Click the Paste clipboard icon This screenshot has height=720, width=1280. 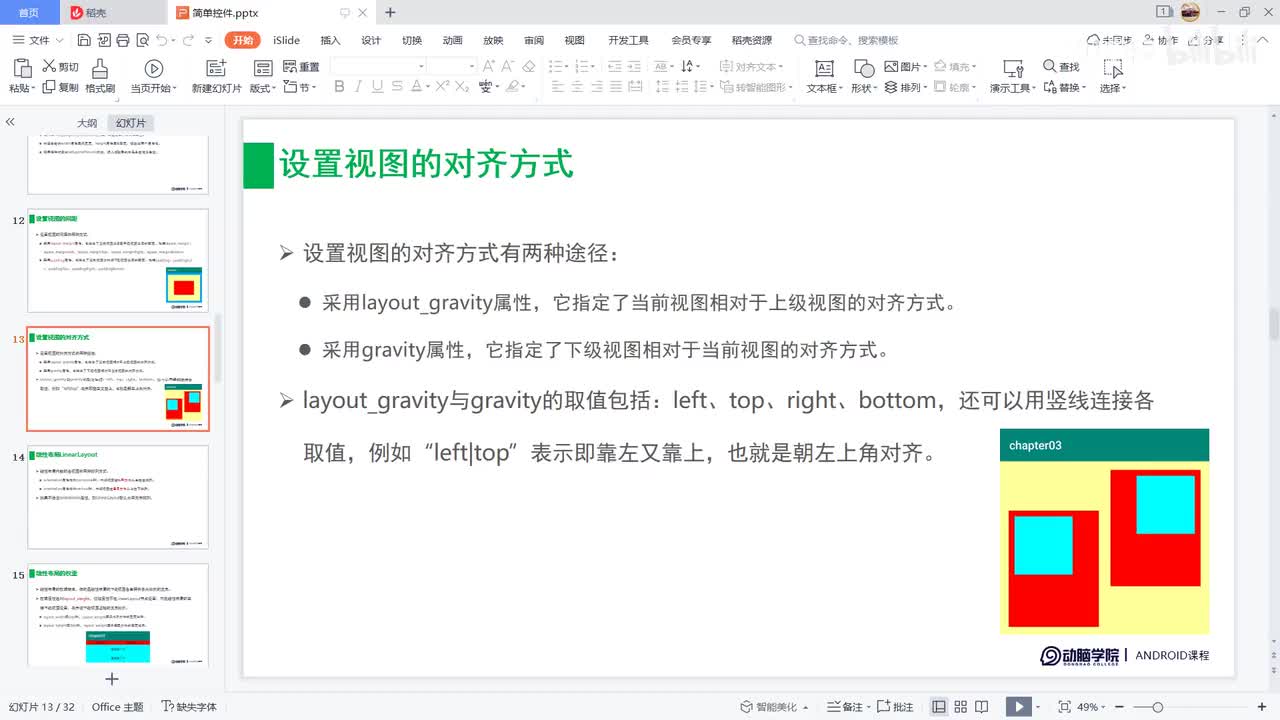click(x=22, y=68)
